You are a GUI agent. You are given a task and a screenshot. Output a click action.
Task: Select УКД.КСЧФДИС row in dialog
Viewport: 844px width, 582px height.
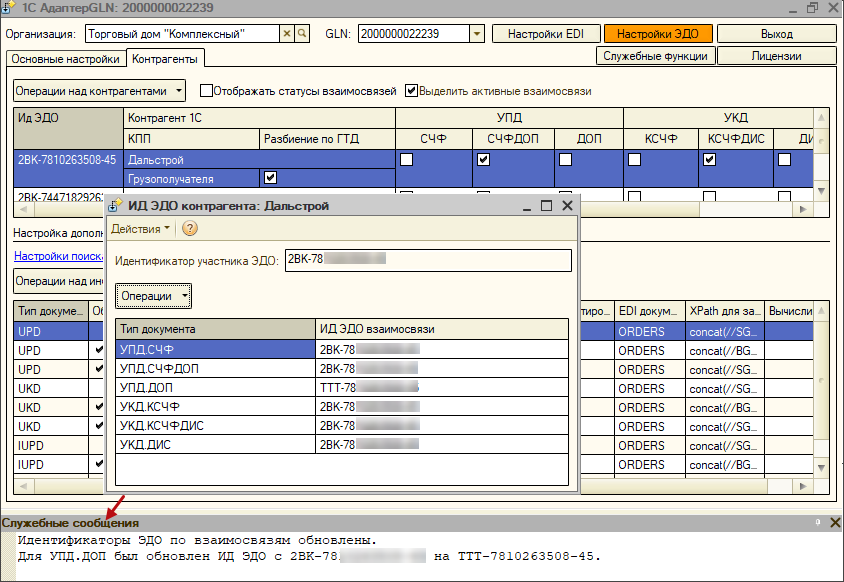click(342, 425)
